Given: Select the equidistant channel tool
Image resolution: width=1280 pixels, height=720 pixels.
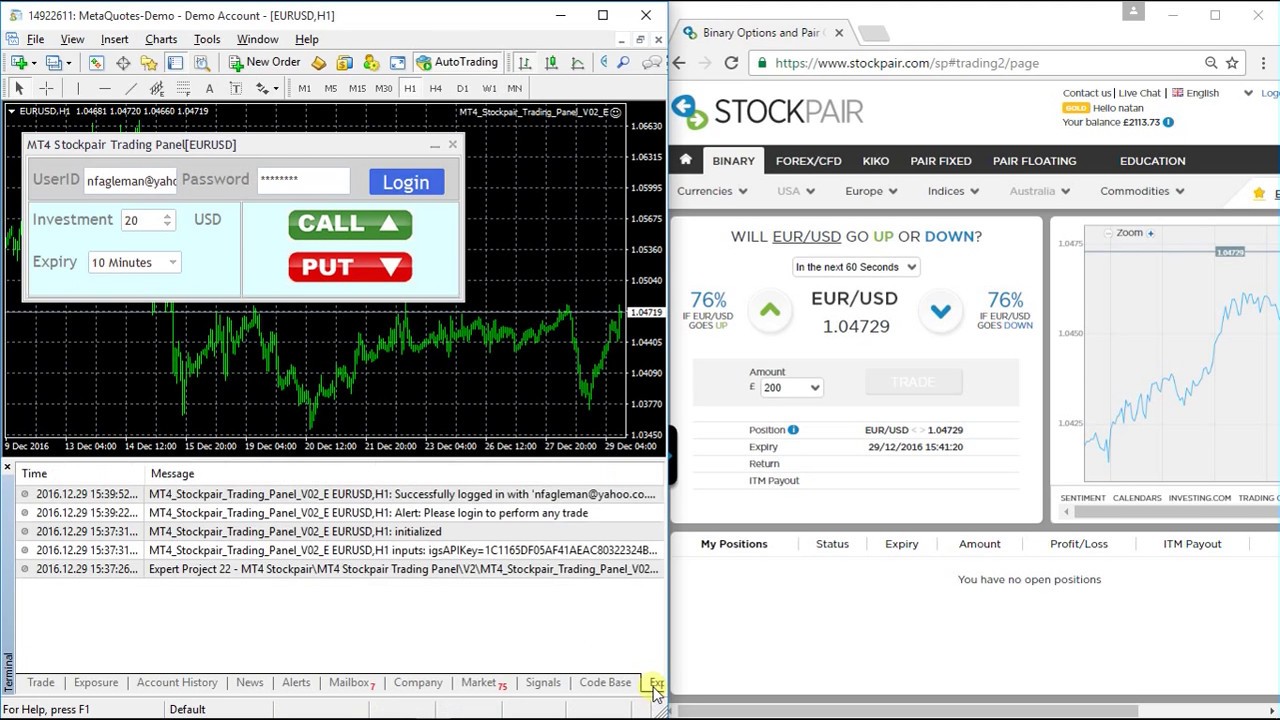Looking at the screenshot, I should [157, 88].
